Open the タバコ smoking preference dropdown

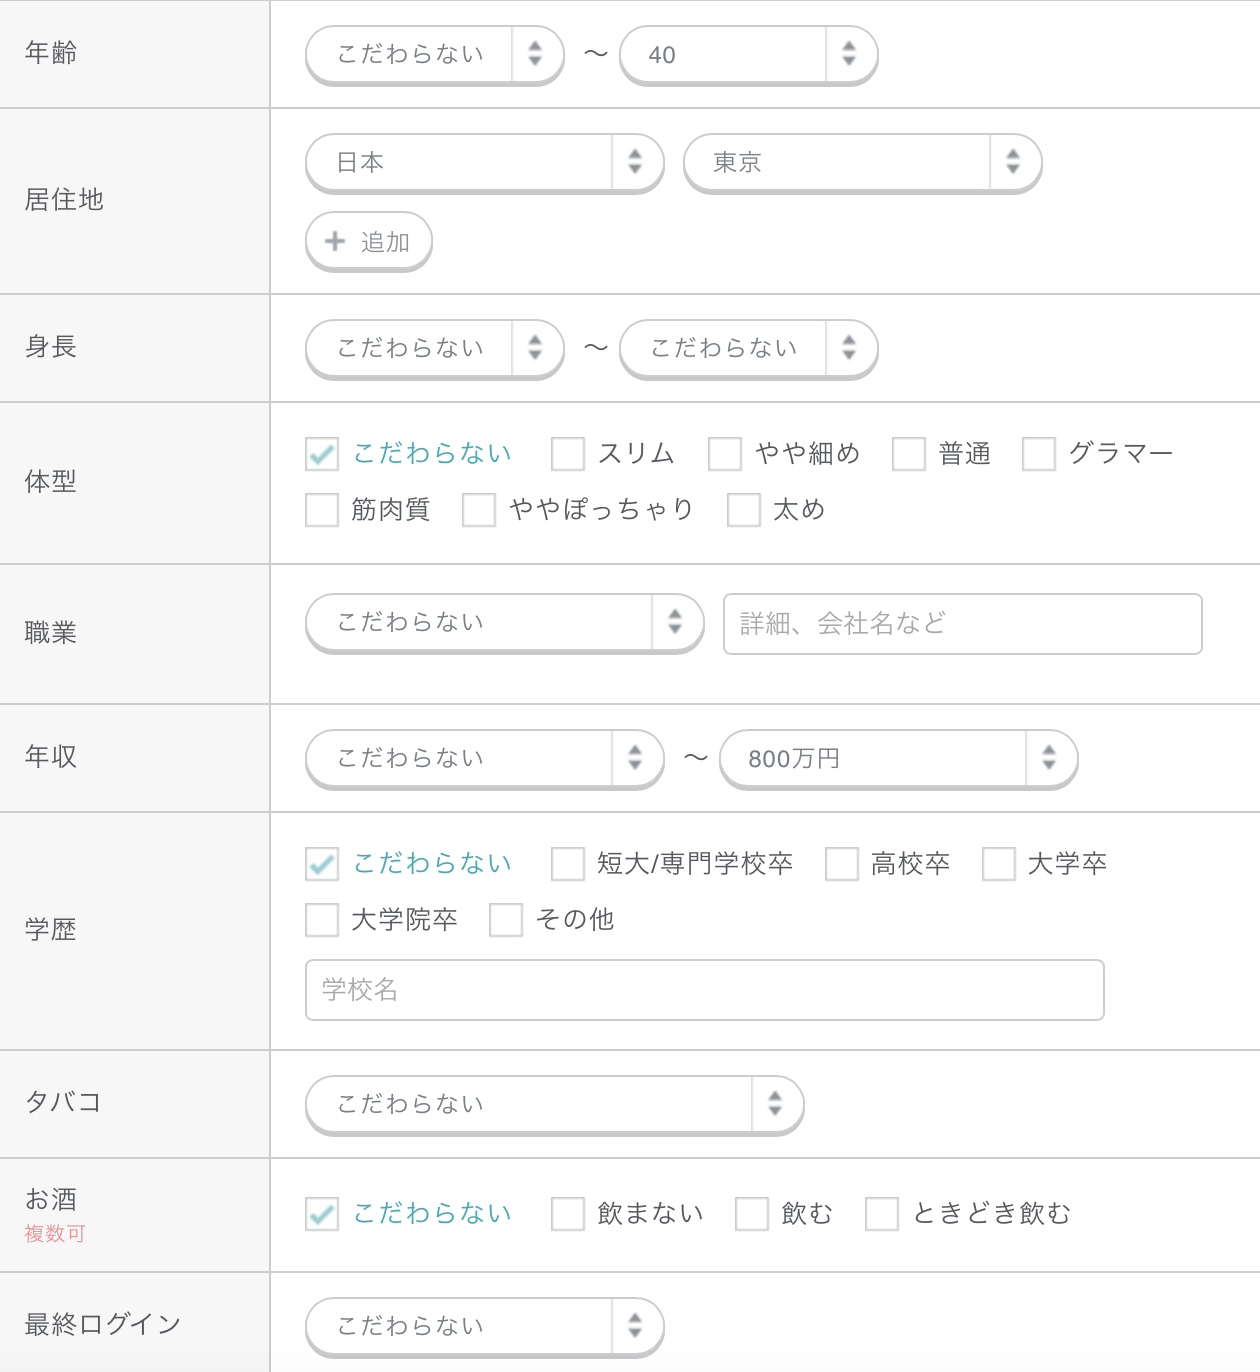click(554, 1104)
